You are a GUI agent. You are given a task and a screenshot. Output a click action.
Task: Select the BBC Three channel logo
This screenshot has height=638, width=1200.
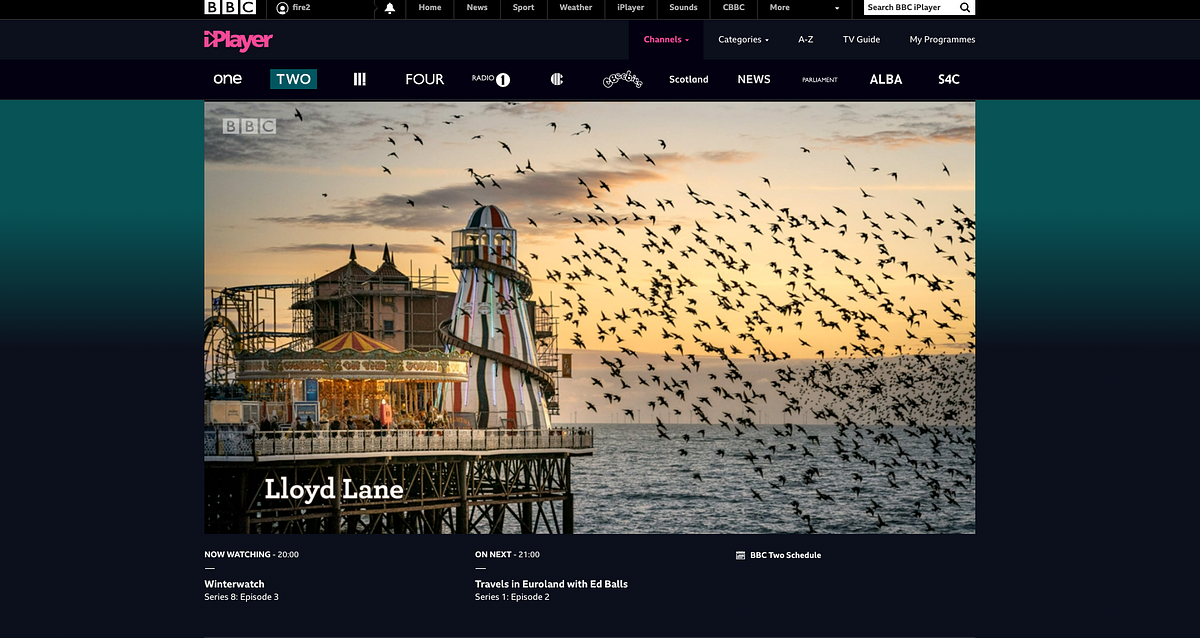pos(360,79)
